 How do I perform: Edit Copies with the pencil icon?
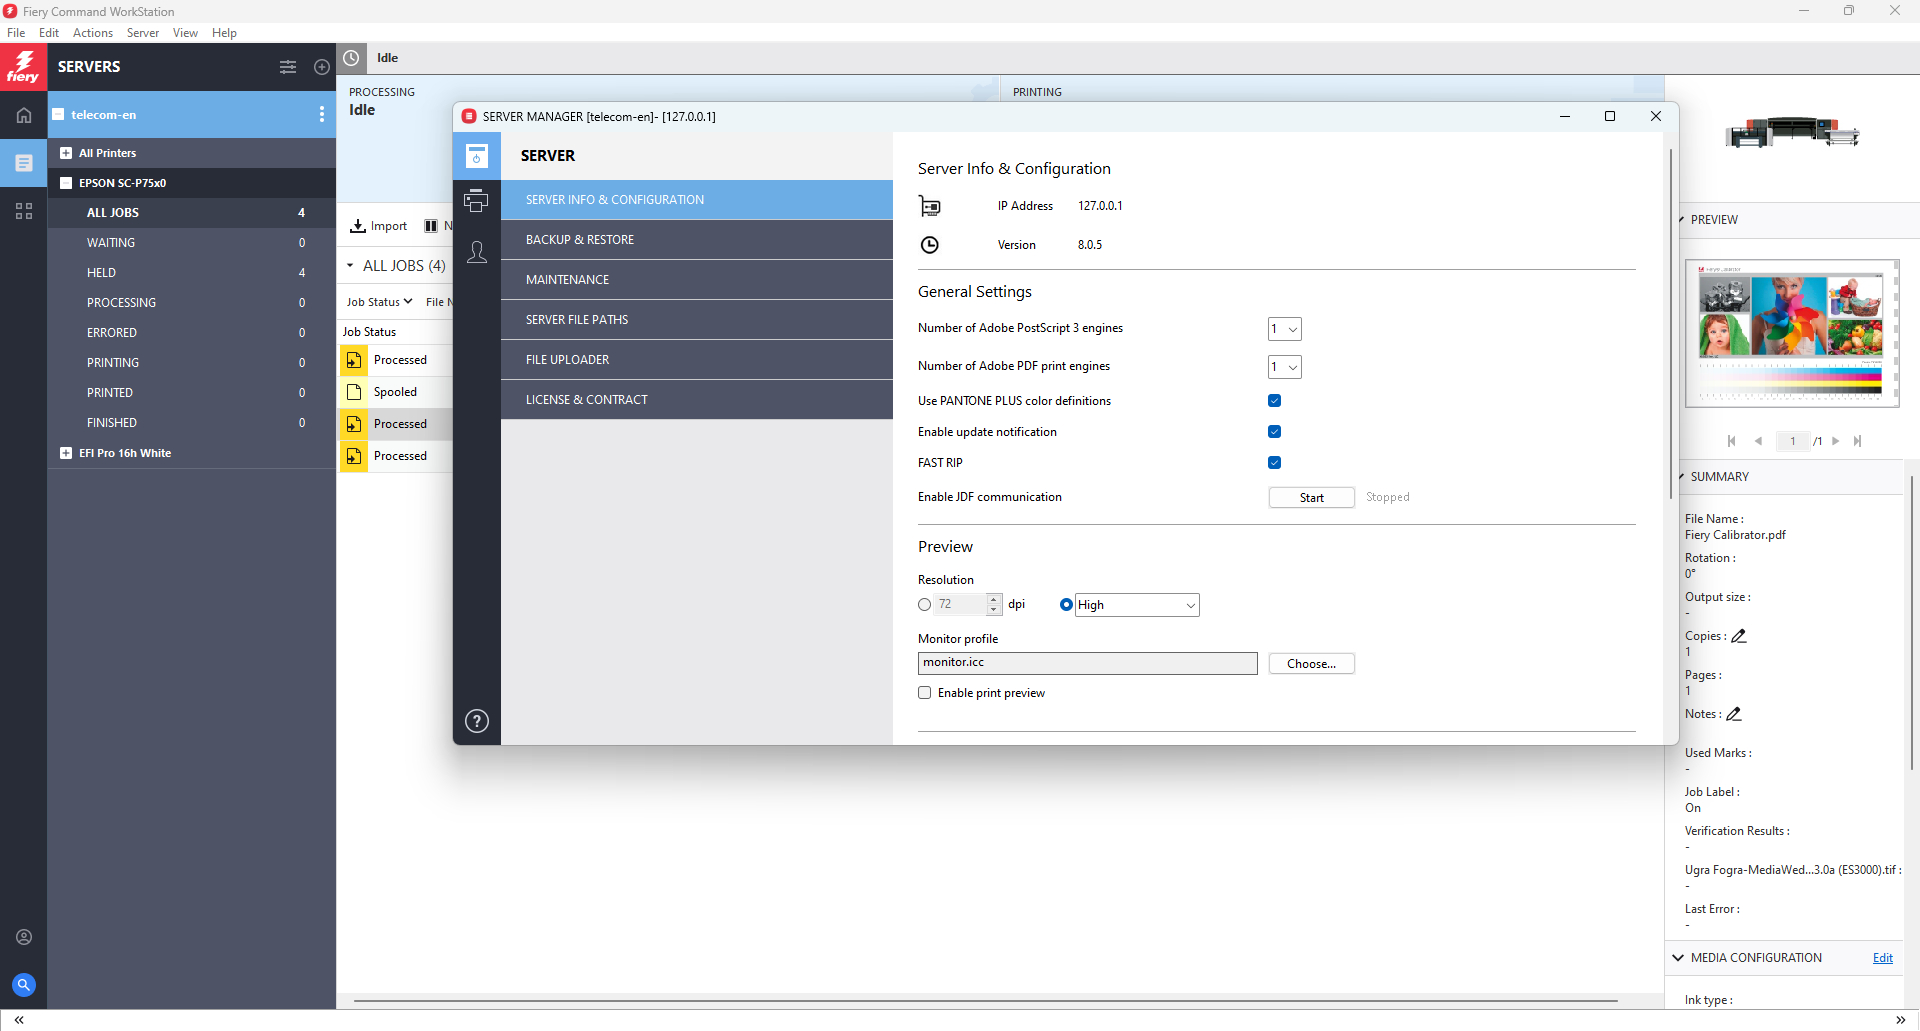point(1739,636)
